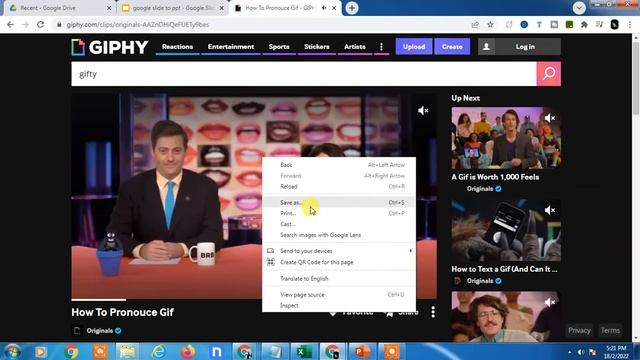640x360 pixels.
Task: Click the Privacy link
Action: point(579,330)
